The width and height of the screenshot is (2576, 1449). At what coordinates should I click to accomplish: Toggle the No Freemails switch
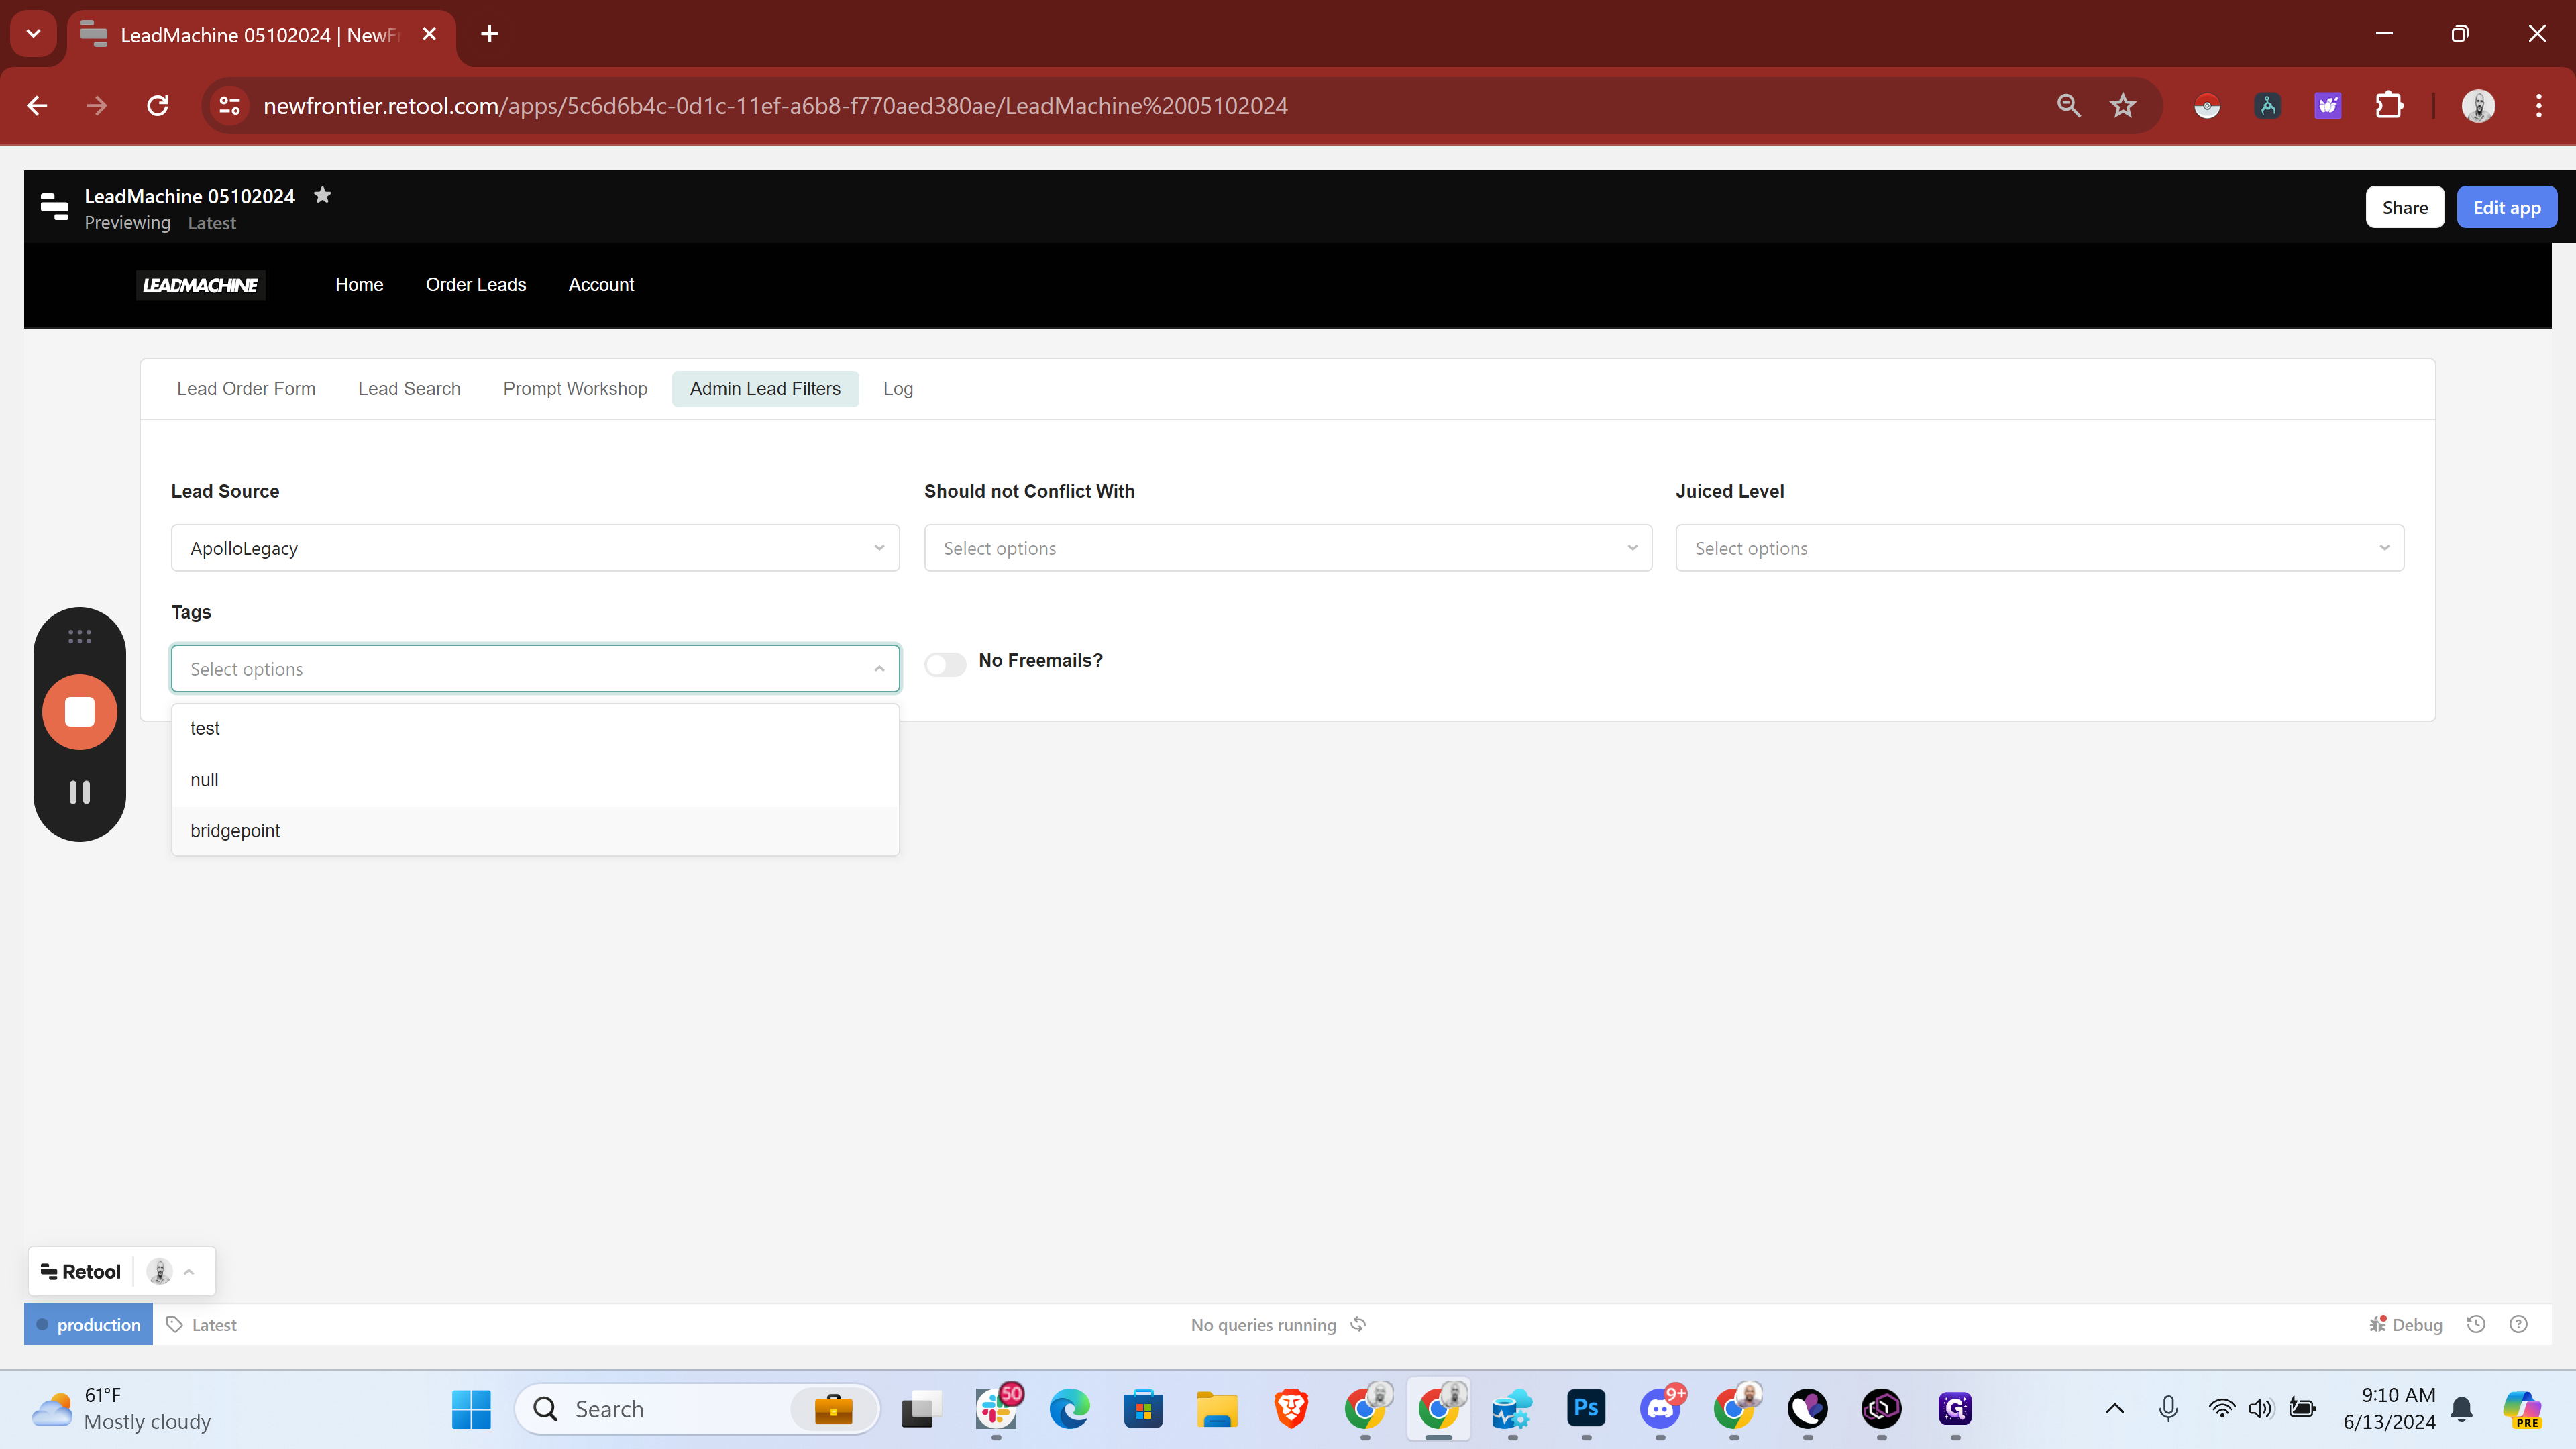click(945, 664)
